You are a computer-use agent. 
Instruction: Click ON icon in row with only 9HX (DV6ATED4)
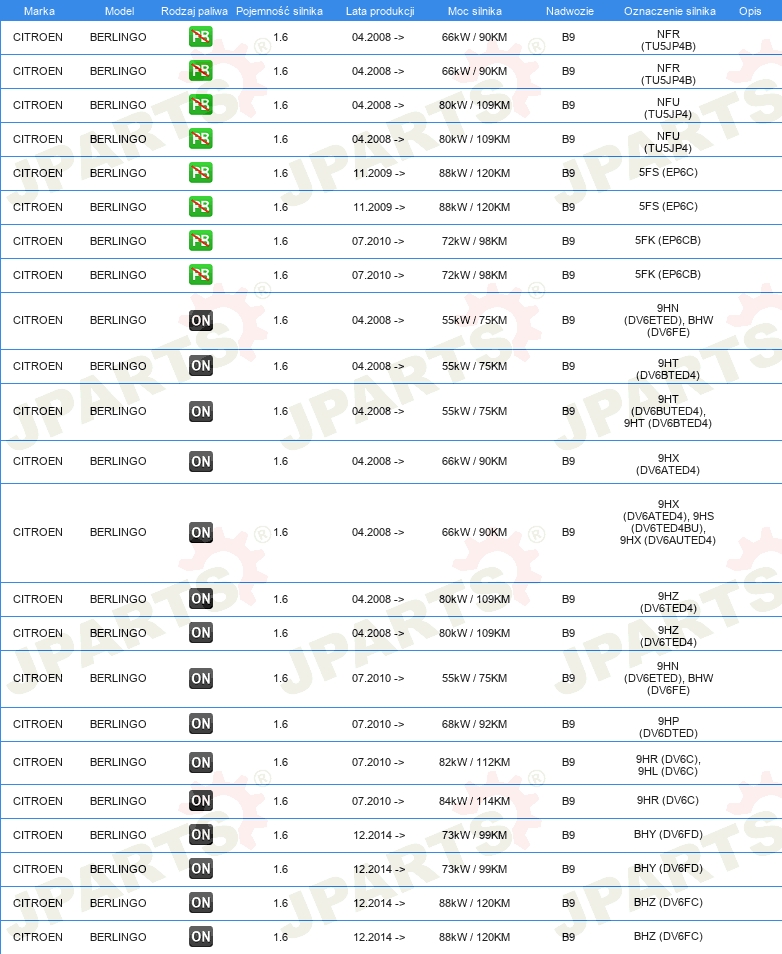[x=201, y=461]
